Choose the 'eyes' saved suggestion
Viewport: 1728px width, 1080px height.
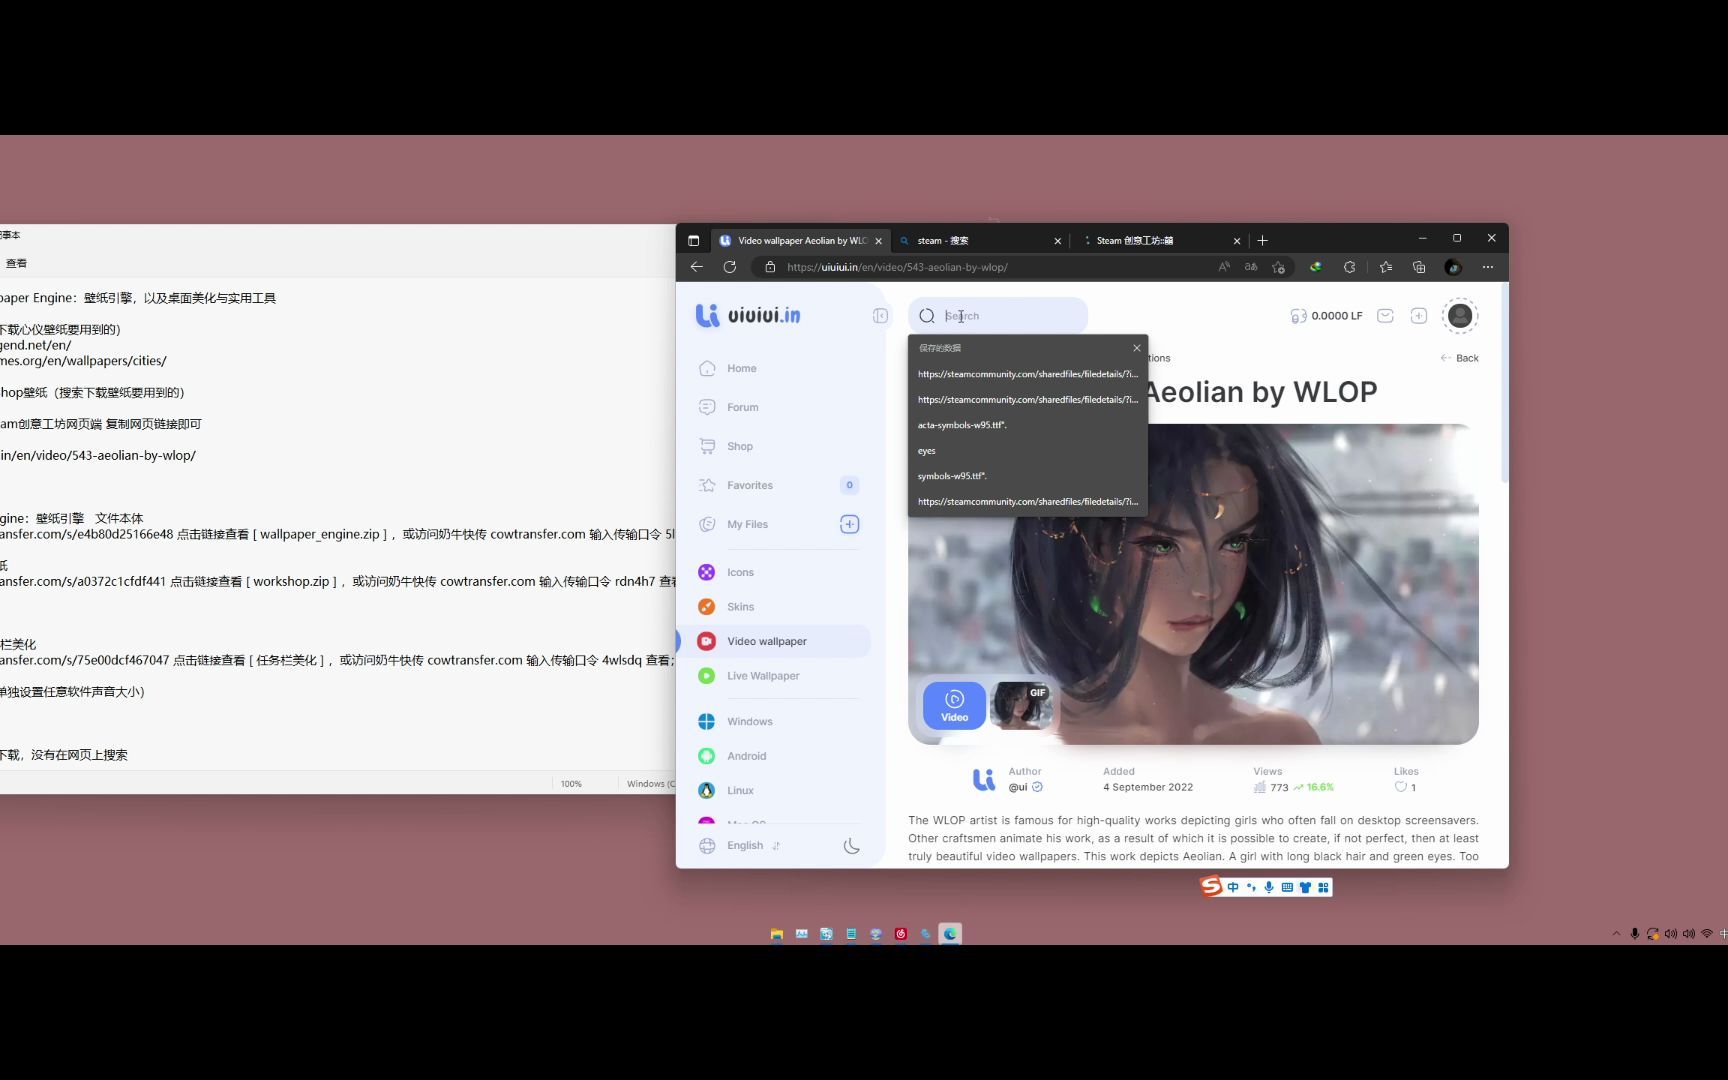[x=1027, y=451]
